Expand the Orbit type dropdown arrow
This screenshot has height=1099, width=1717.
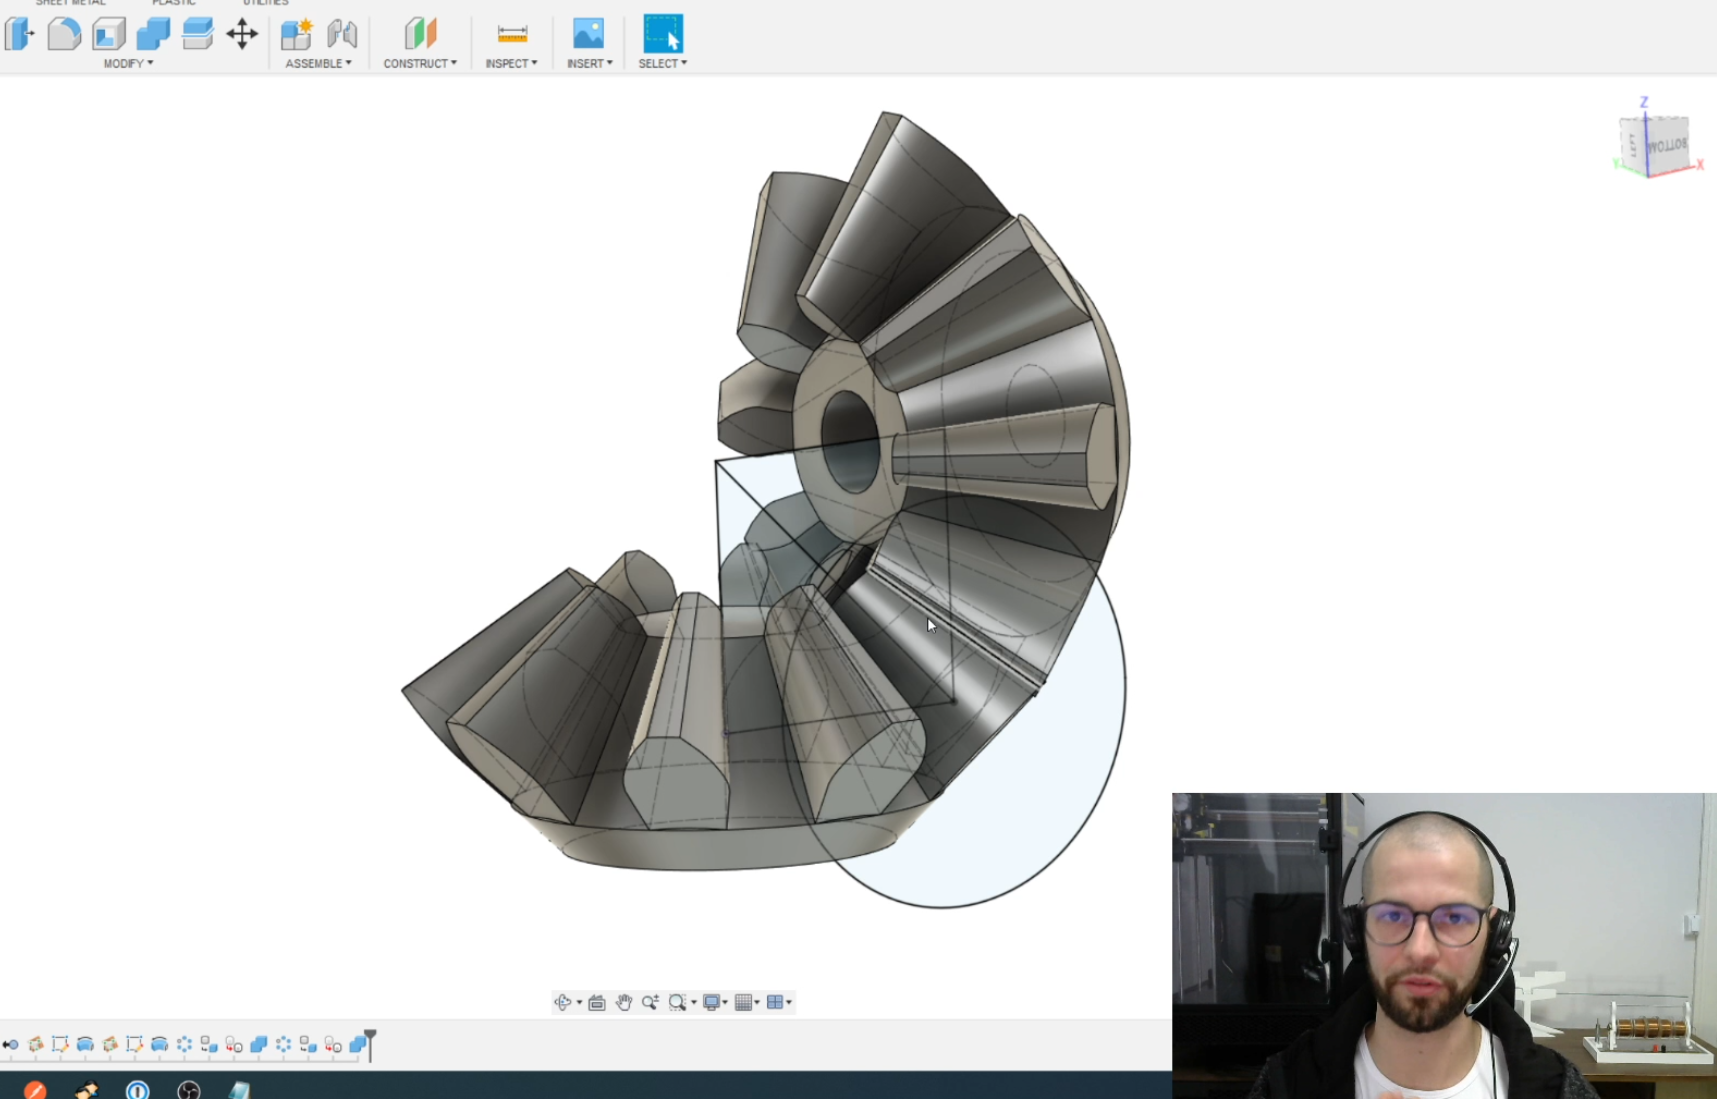point(579,1003)
